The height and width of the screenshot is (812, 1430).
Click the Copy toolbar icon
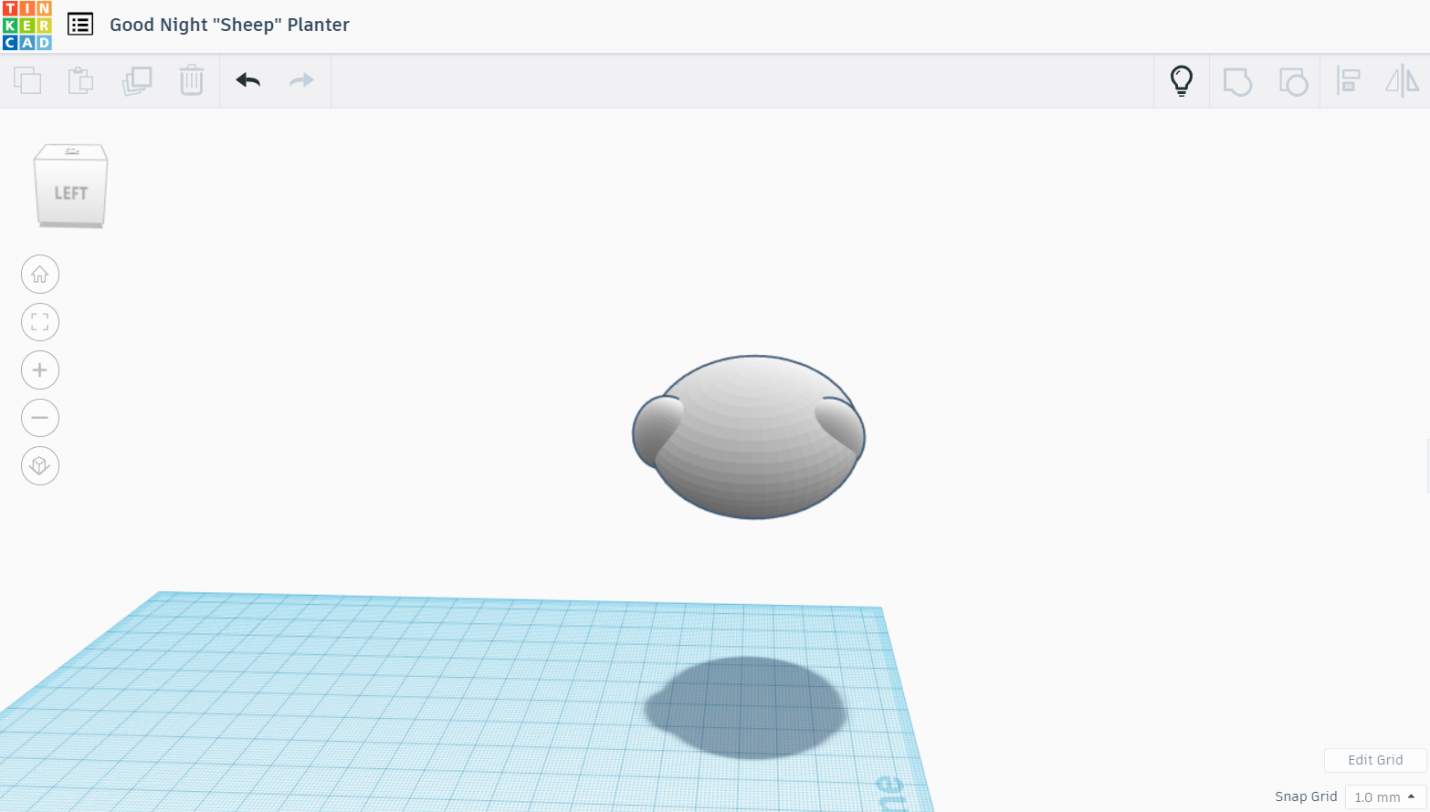[27, 80]
